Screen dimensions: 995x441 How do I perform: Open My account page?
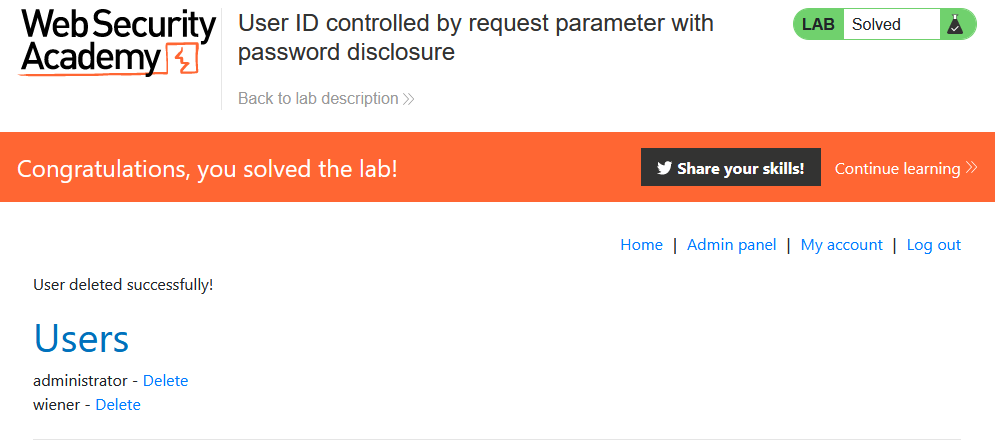841,245
